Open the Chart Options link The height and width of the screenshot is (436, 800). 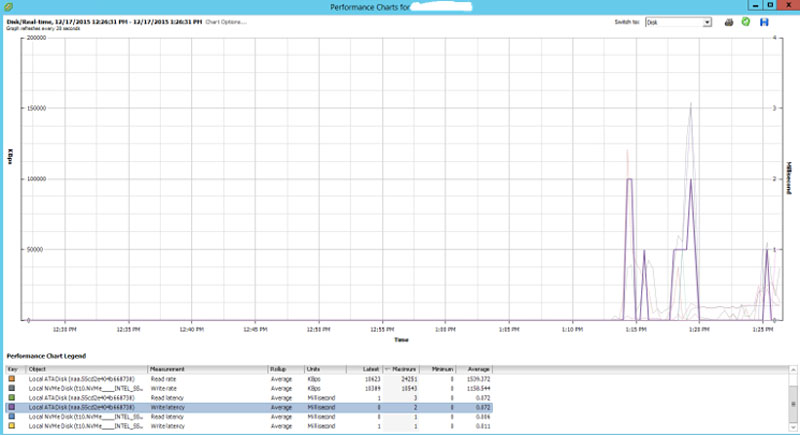226,21
